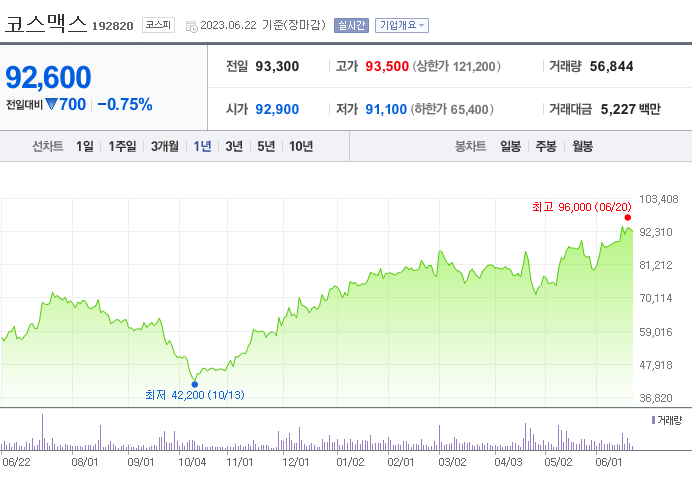Click the 05/02 date axis label

tap(558, 462)
